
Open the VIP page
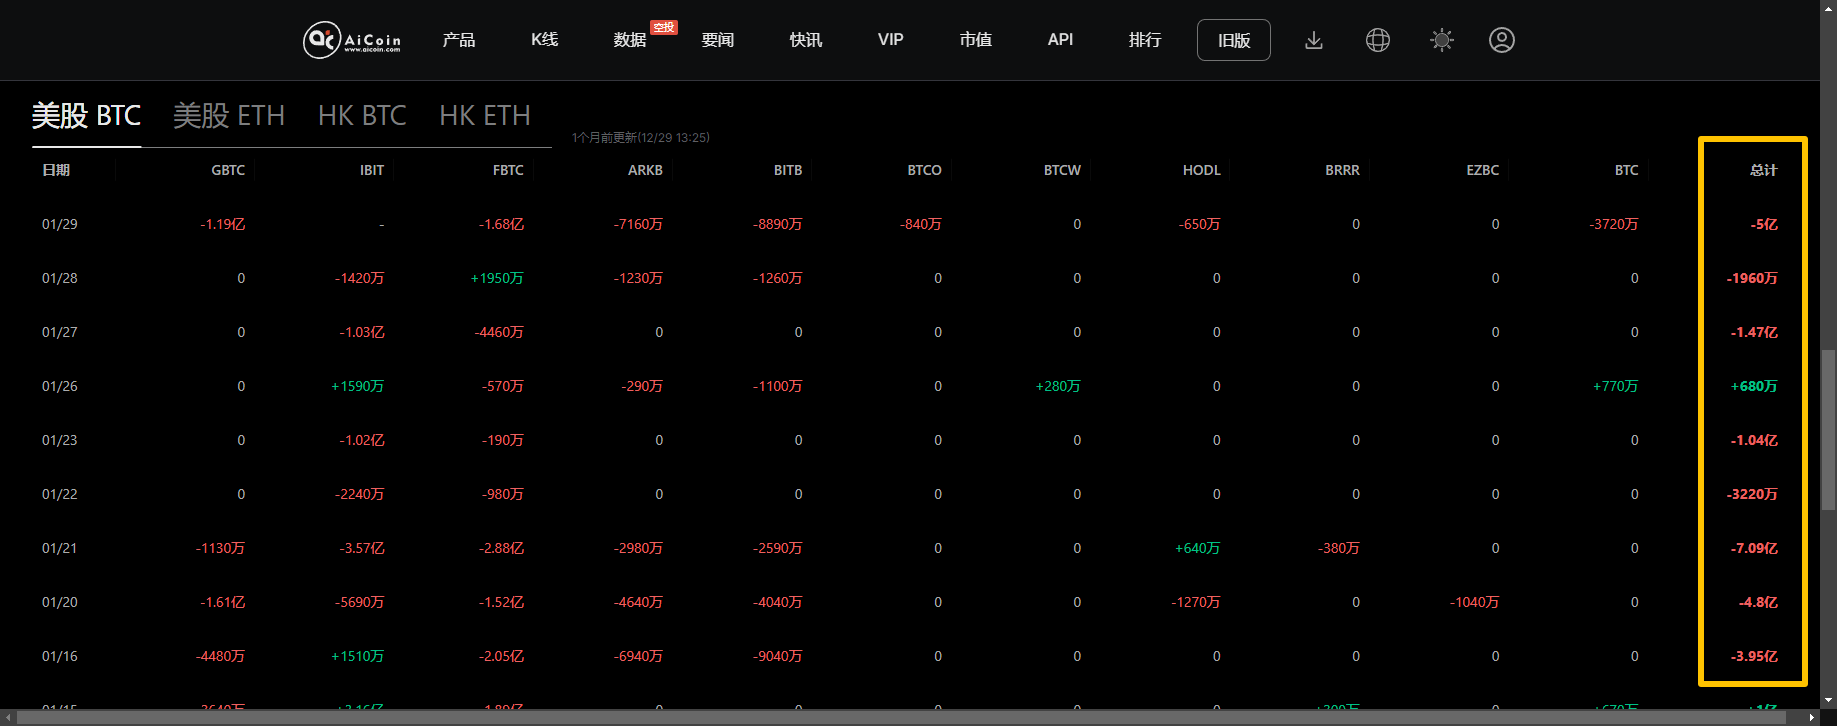(x=890, y=40)
